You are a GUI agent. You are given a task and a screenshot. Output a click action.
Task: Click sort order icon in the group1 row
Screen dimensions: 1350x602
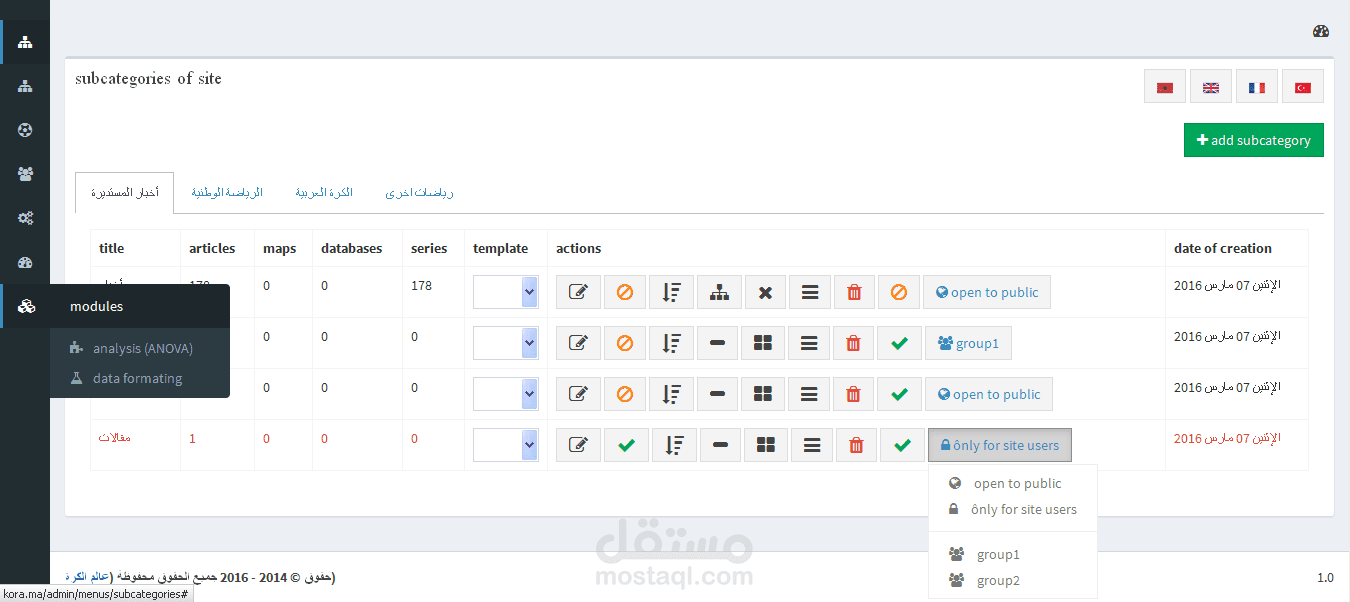671,343
